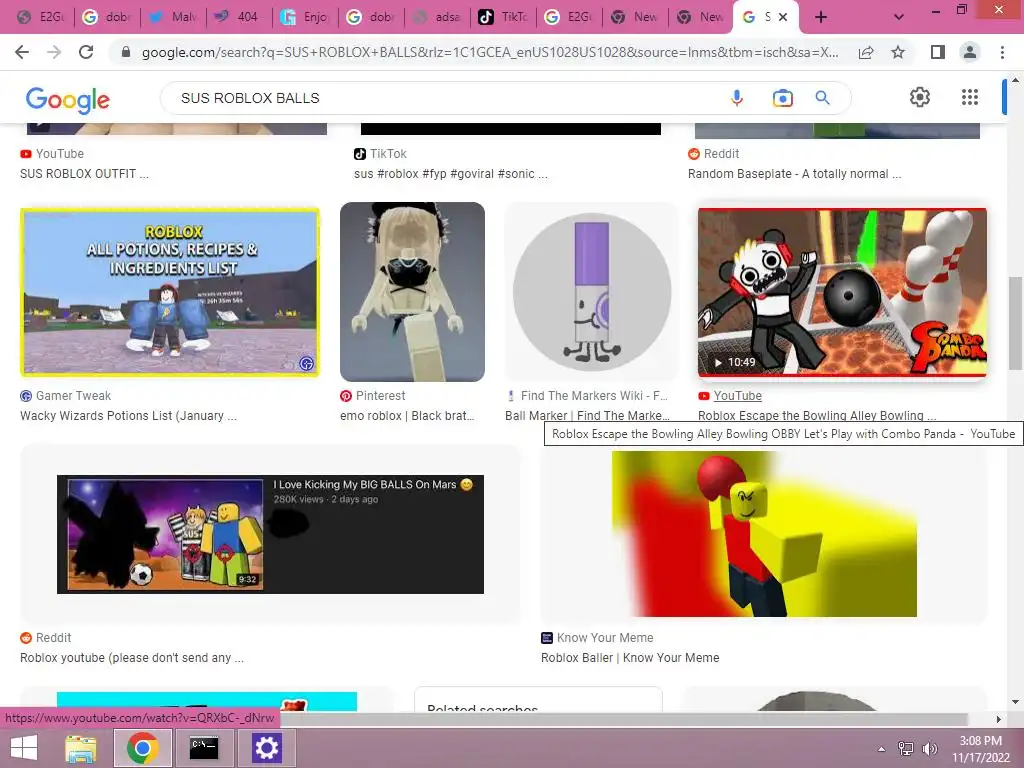The image size is (1024, 768).
Task: Open the browser side panel
Action: pos(938,52)
